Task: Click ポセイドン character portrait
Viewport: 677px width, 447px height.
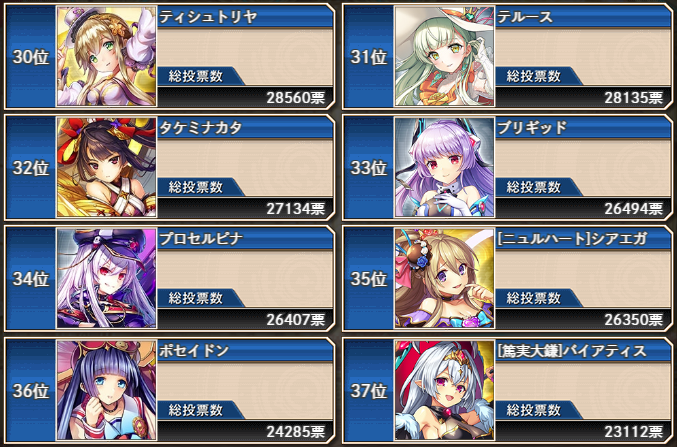Action: (106, 390)
